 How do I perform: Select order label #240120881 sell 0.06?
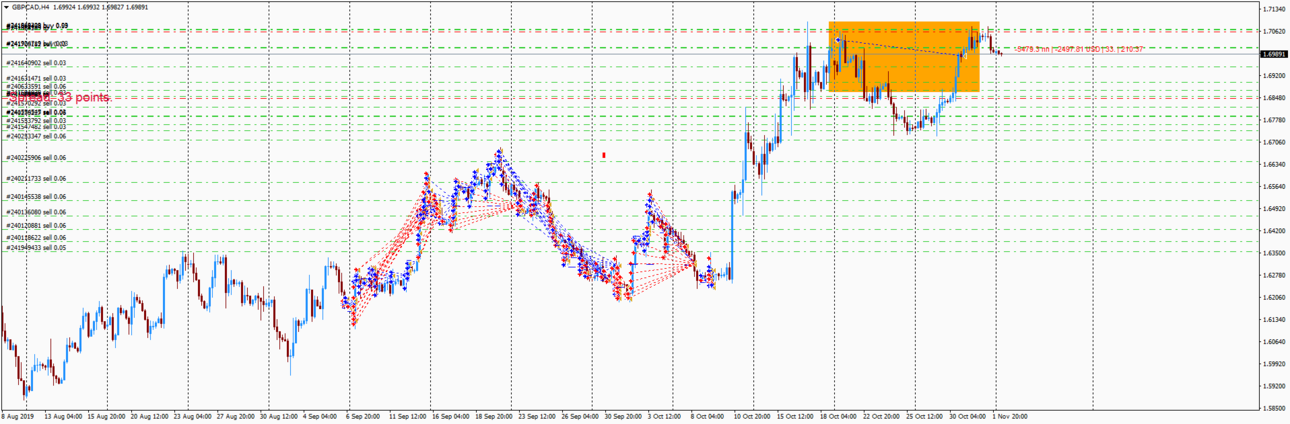36,226
